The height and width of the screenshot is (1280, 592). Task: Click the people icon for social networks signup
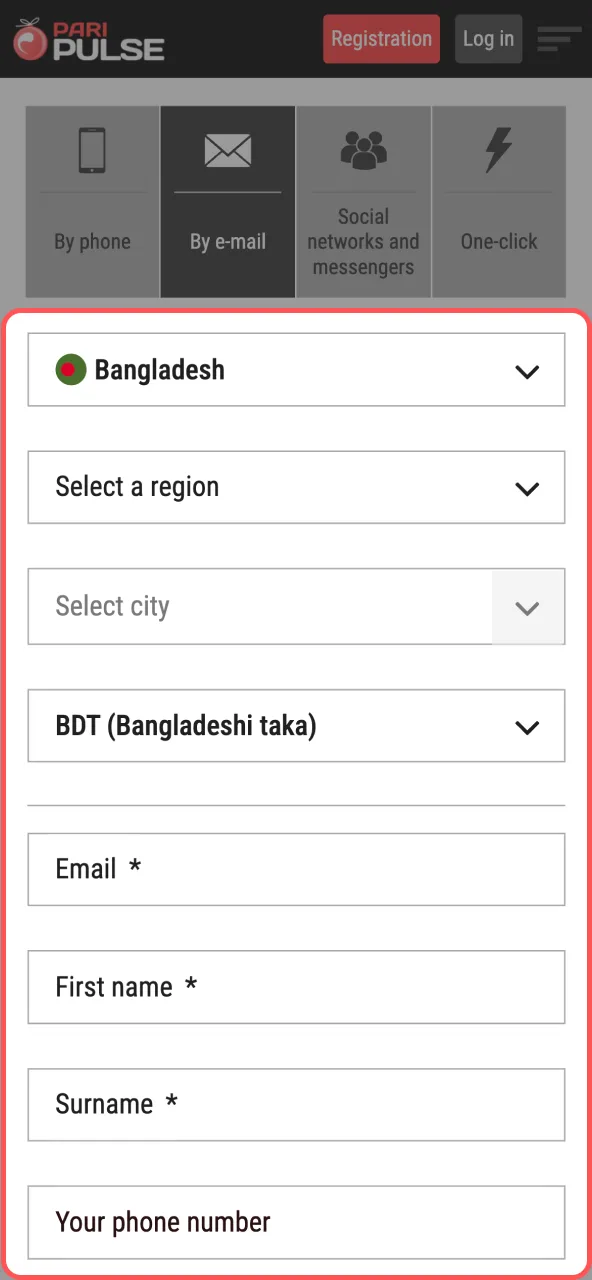pyautogui.click(x=363, y=148)
